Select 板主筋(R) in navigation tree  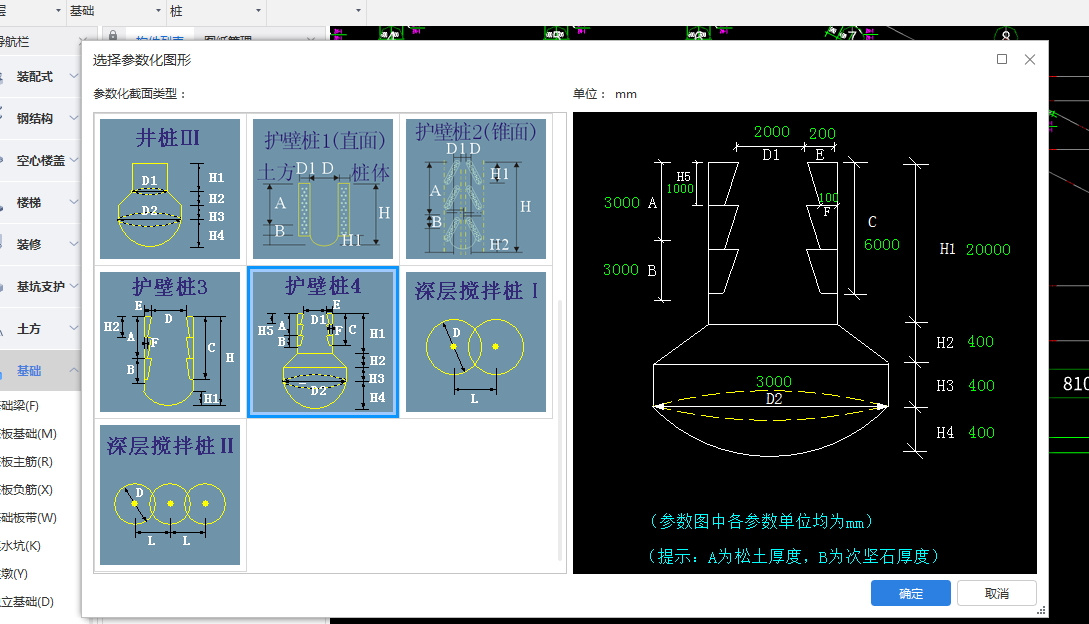[27, 462]
